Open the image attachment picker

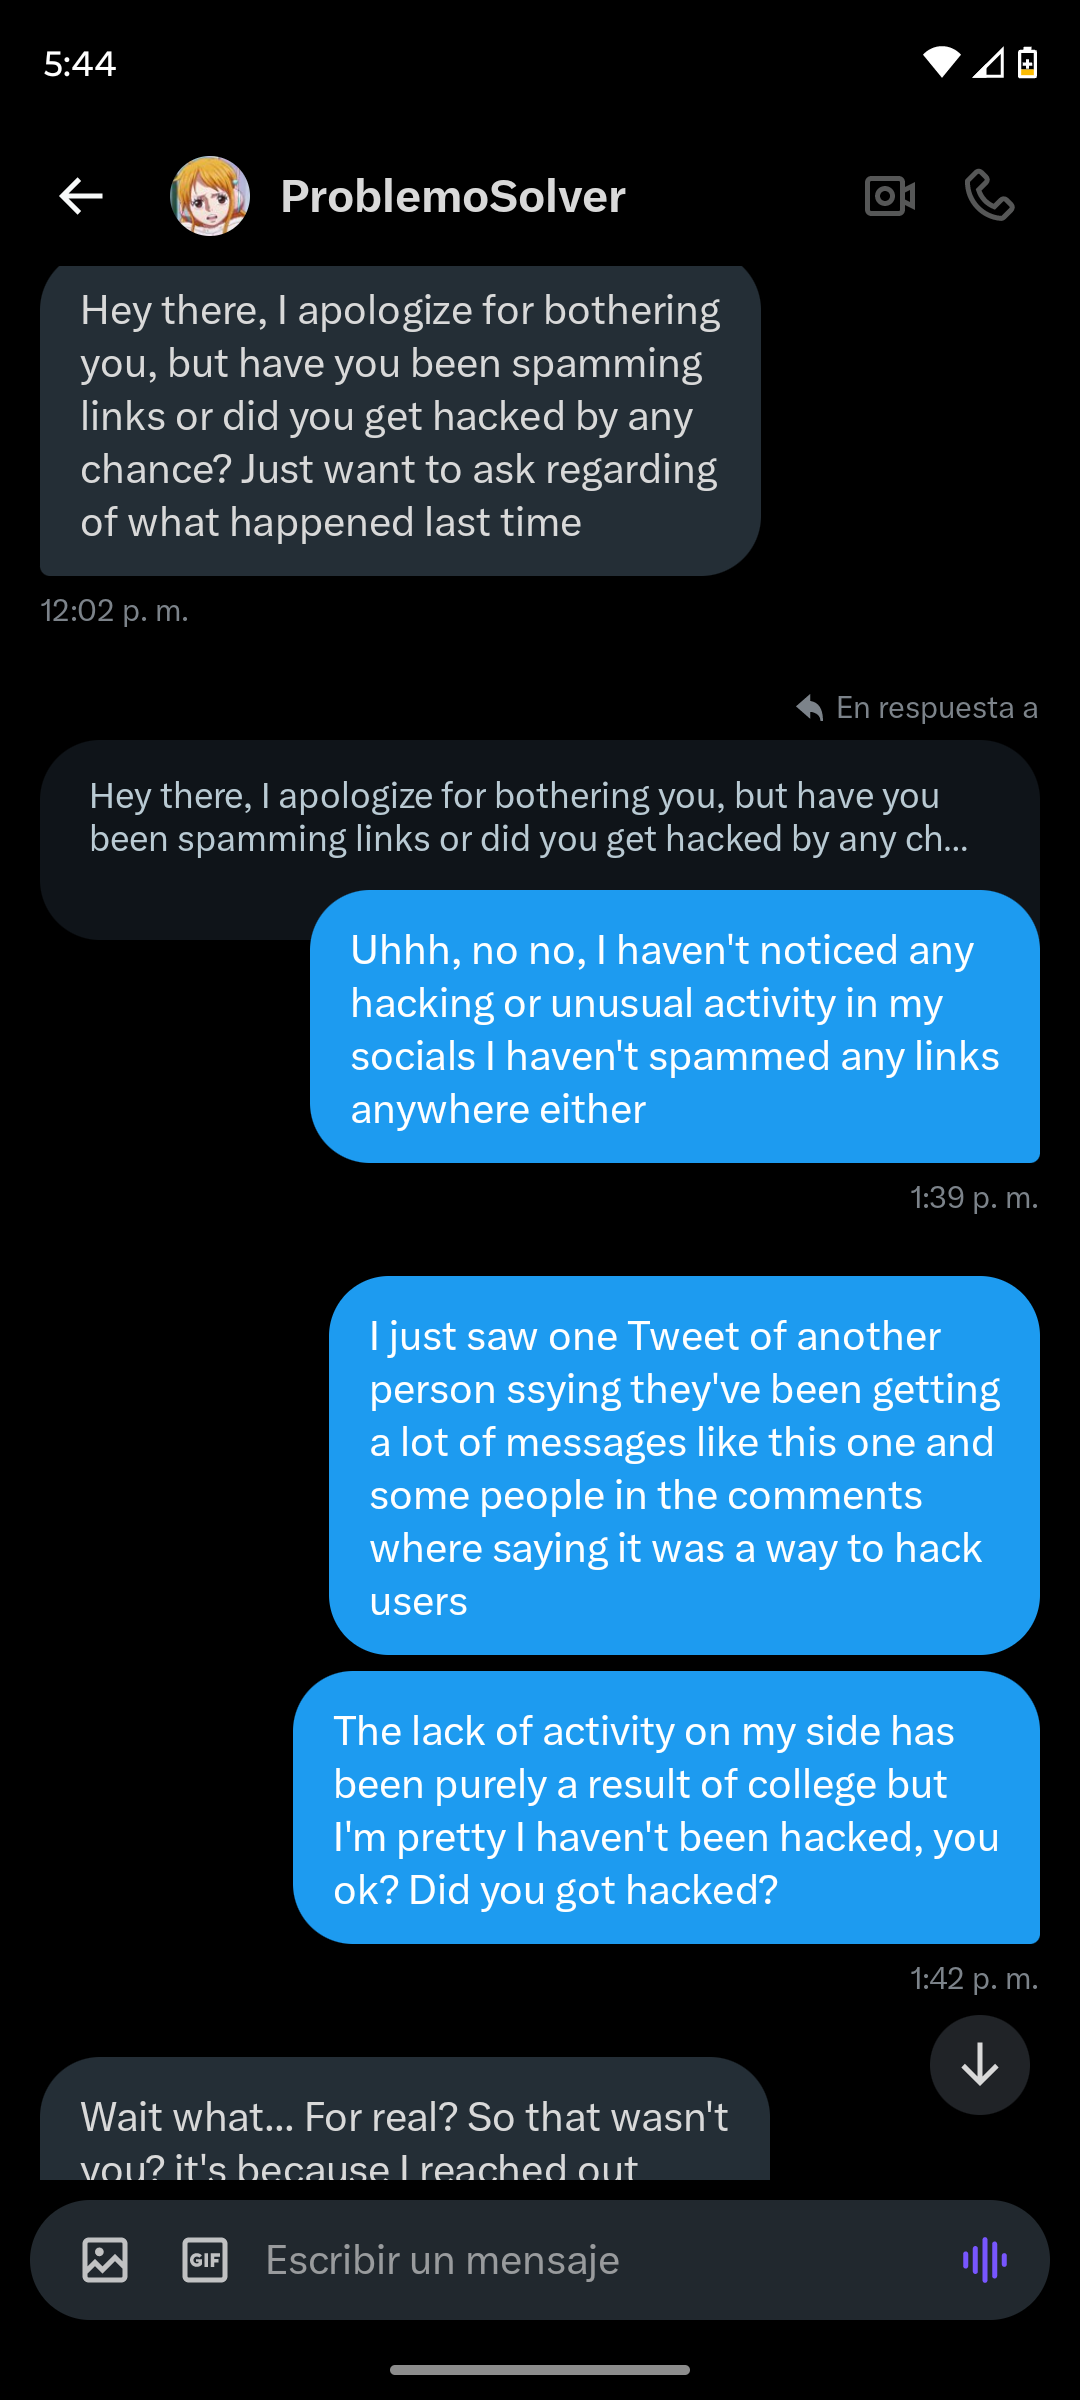tap(105, 2260)
